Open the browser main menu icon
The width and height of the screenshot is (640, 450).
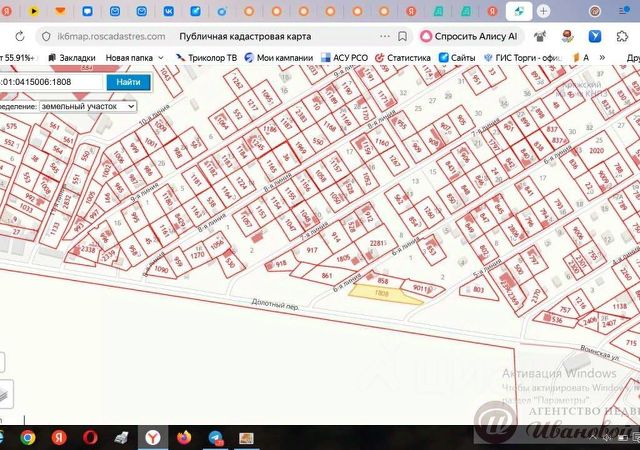pos(624,11)
